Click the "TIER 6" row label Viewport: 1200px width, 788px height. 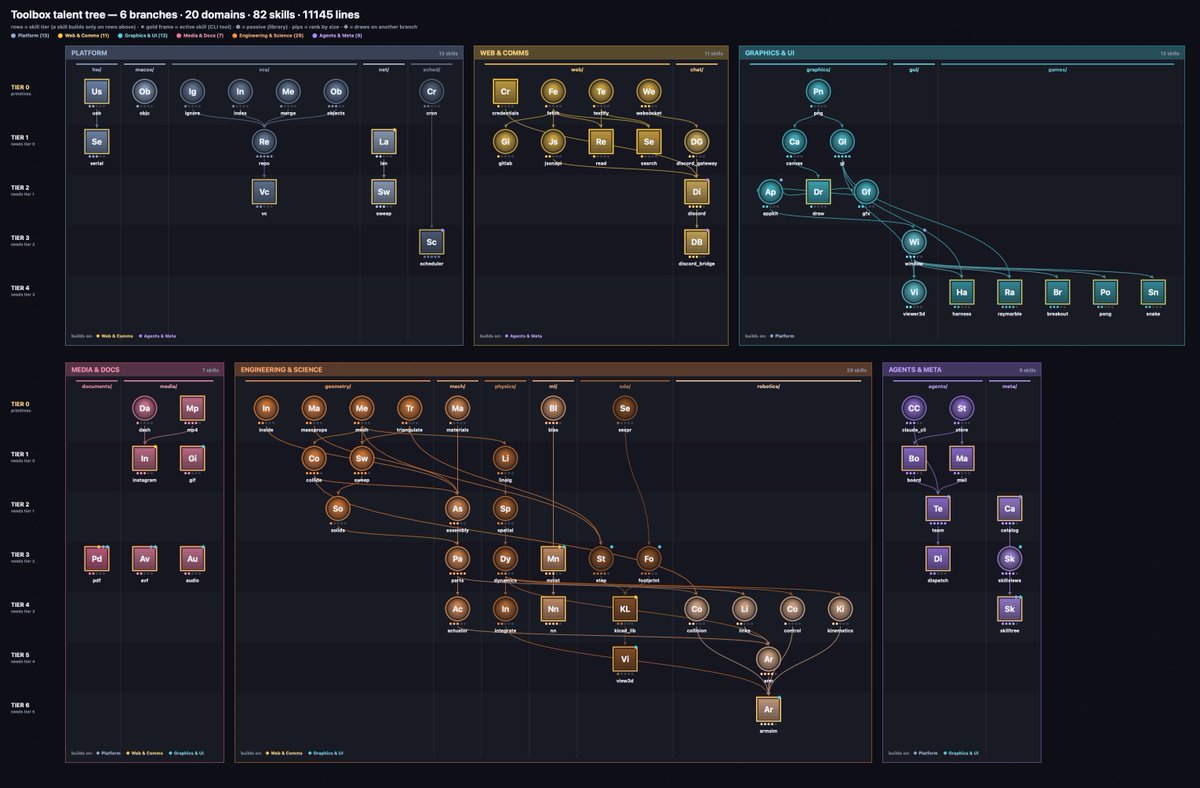[x=21, y=705]
